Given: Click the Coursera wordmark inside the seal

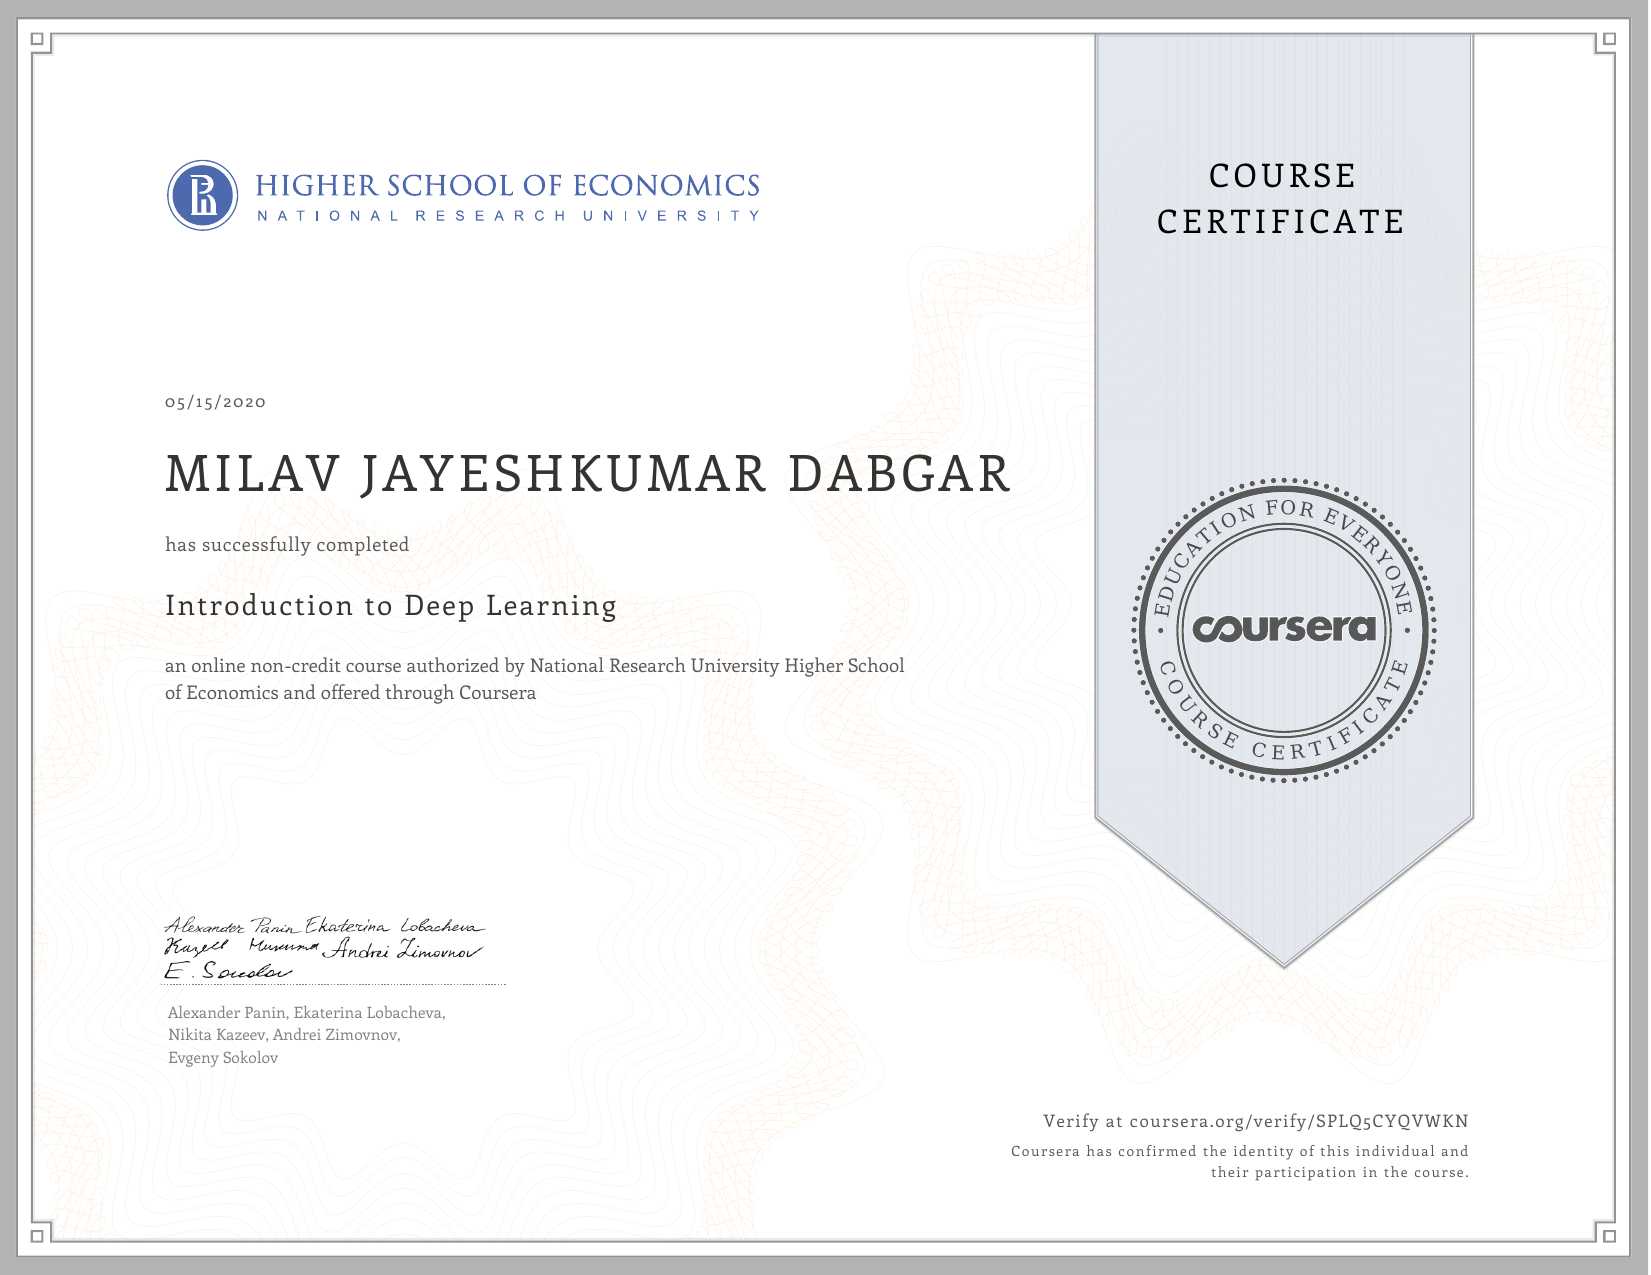Looking at the screenshot, I should click(x=1284, y=629).
